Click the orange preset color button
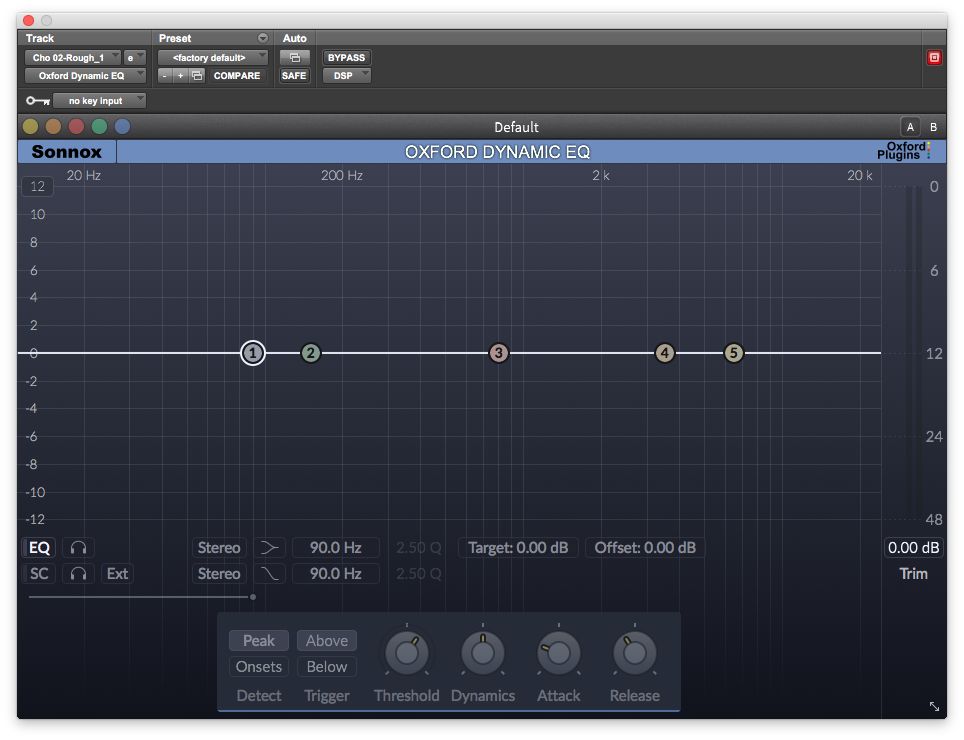The image size is (964, 740). [x=53, y=127]
